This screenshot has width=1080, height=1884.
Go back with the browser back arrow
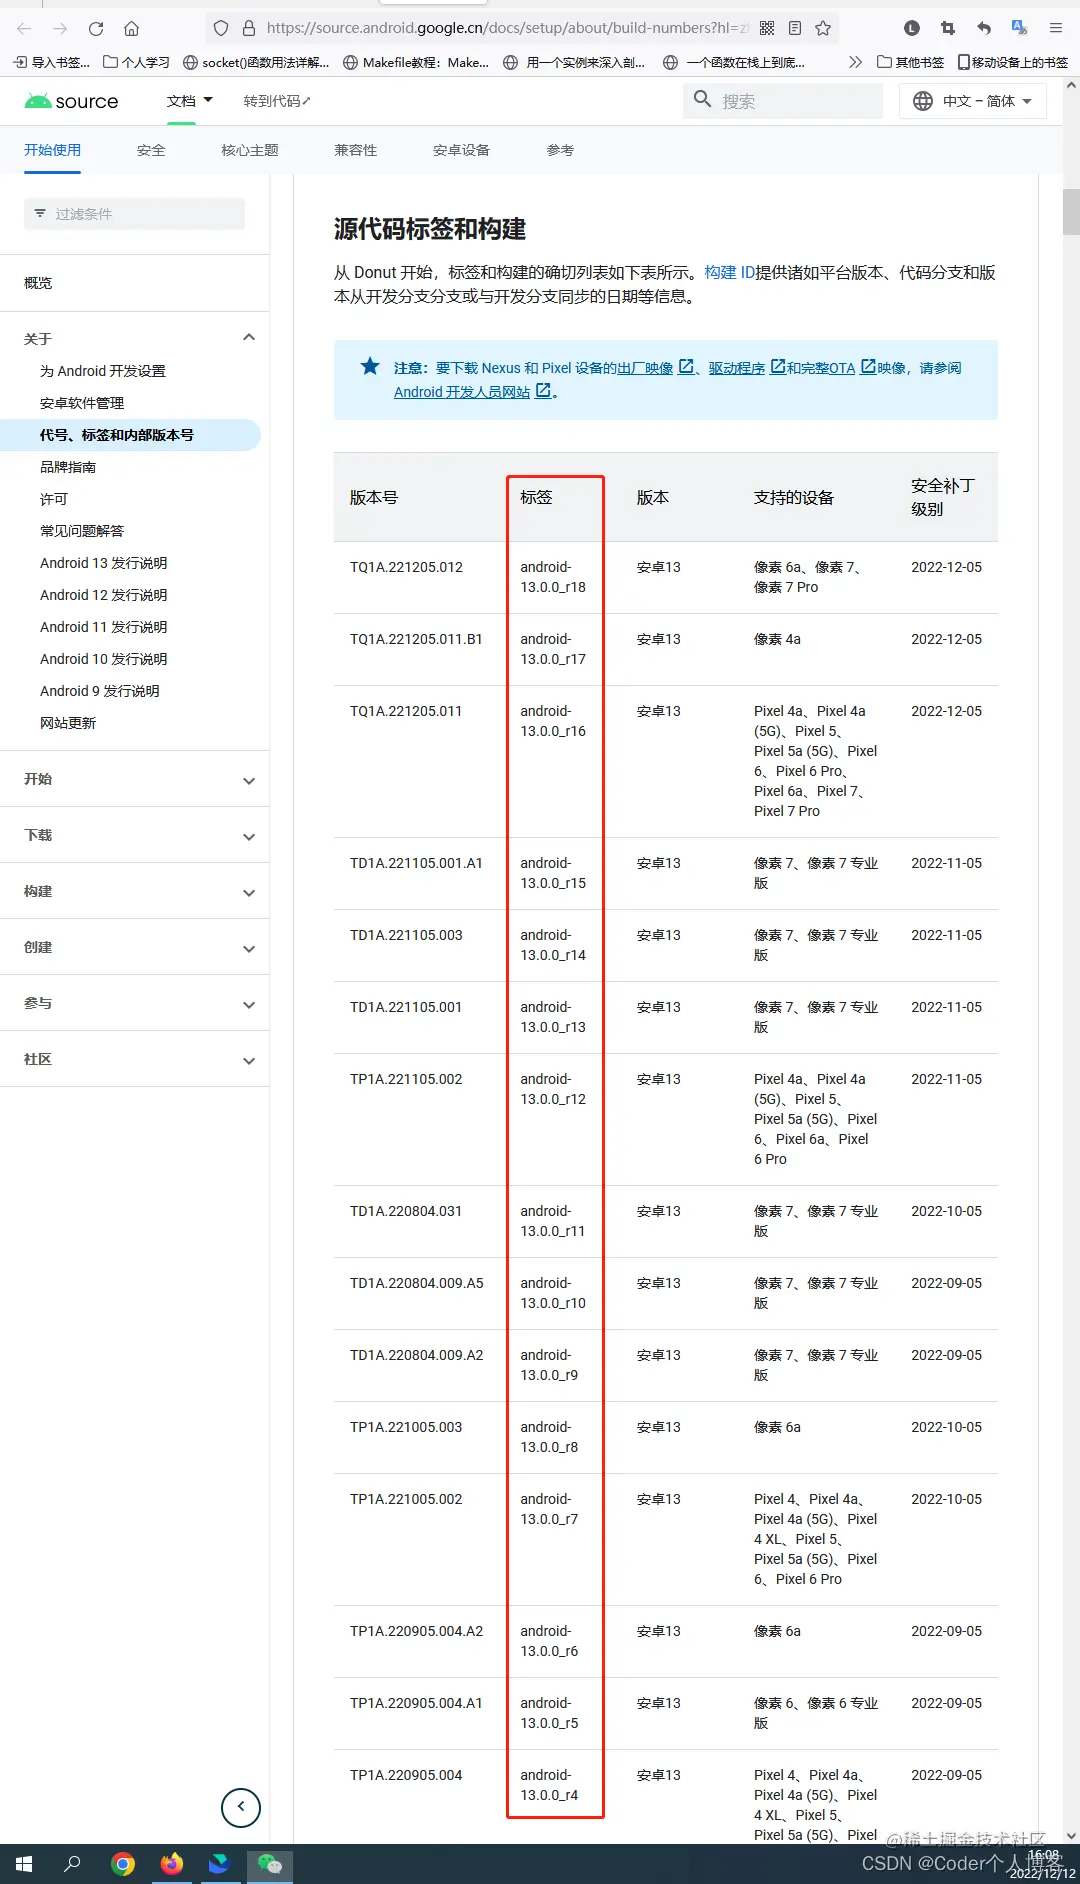(24, 28)
